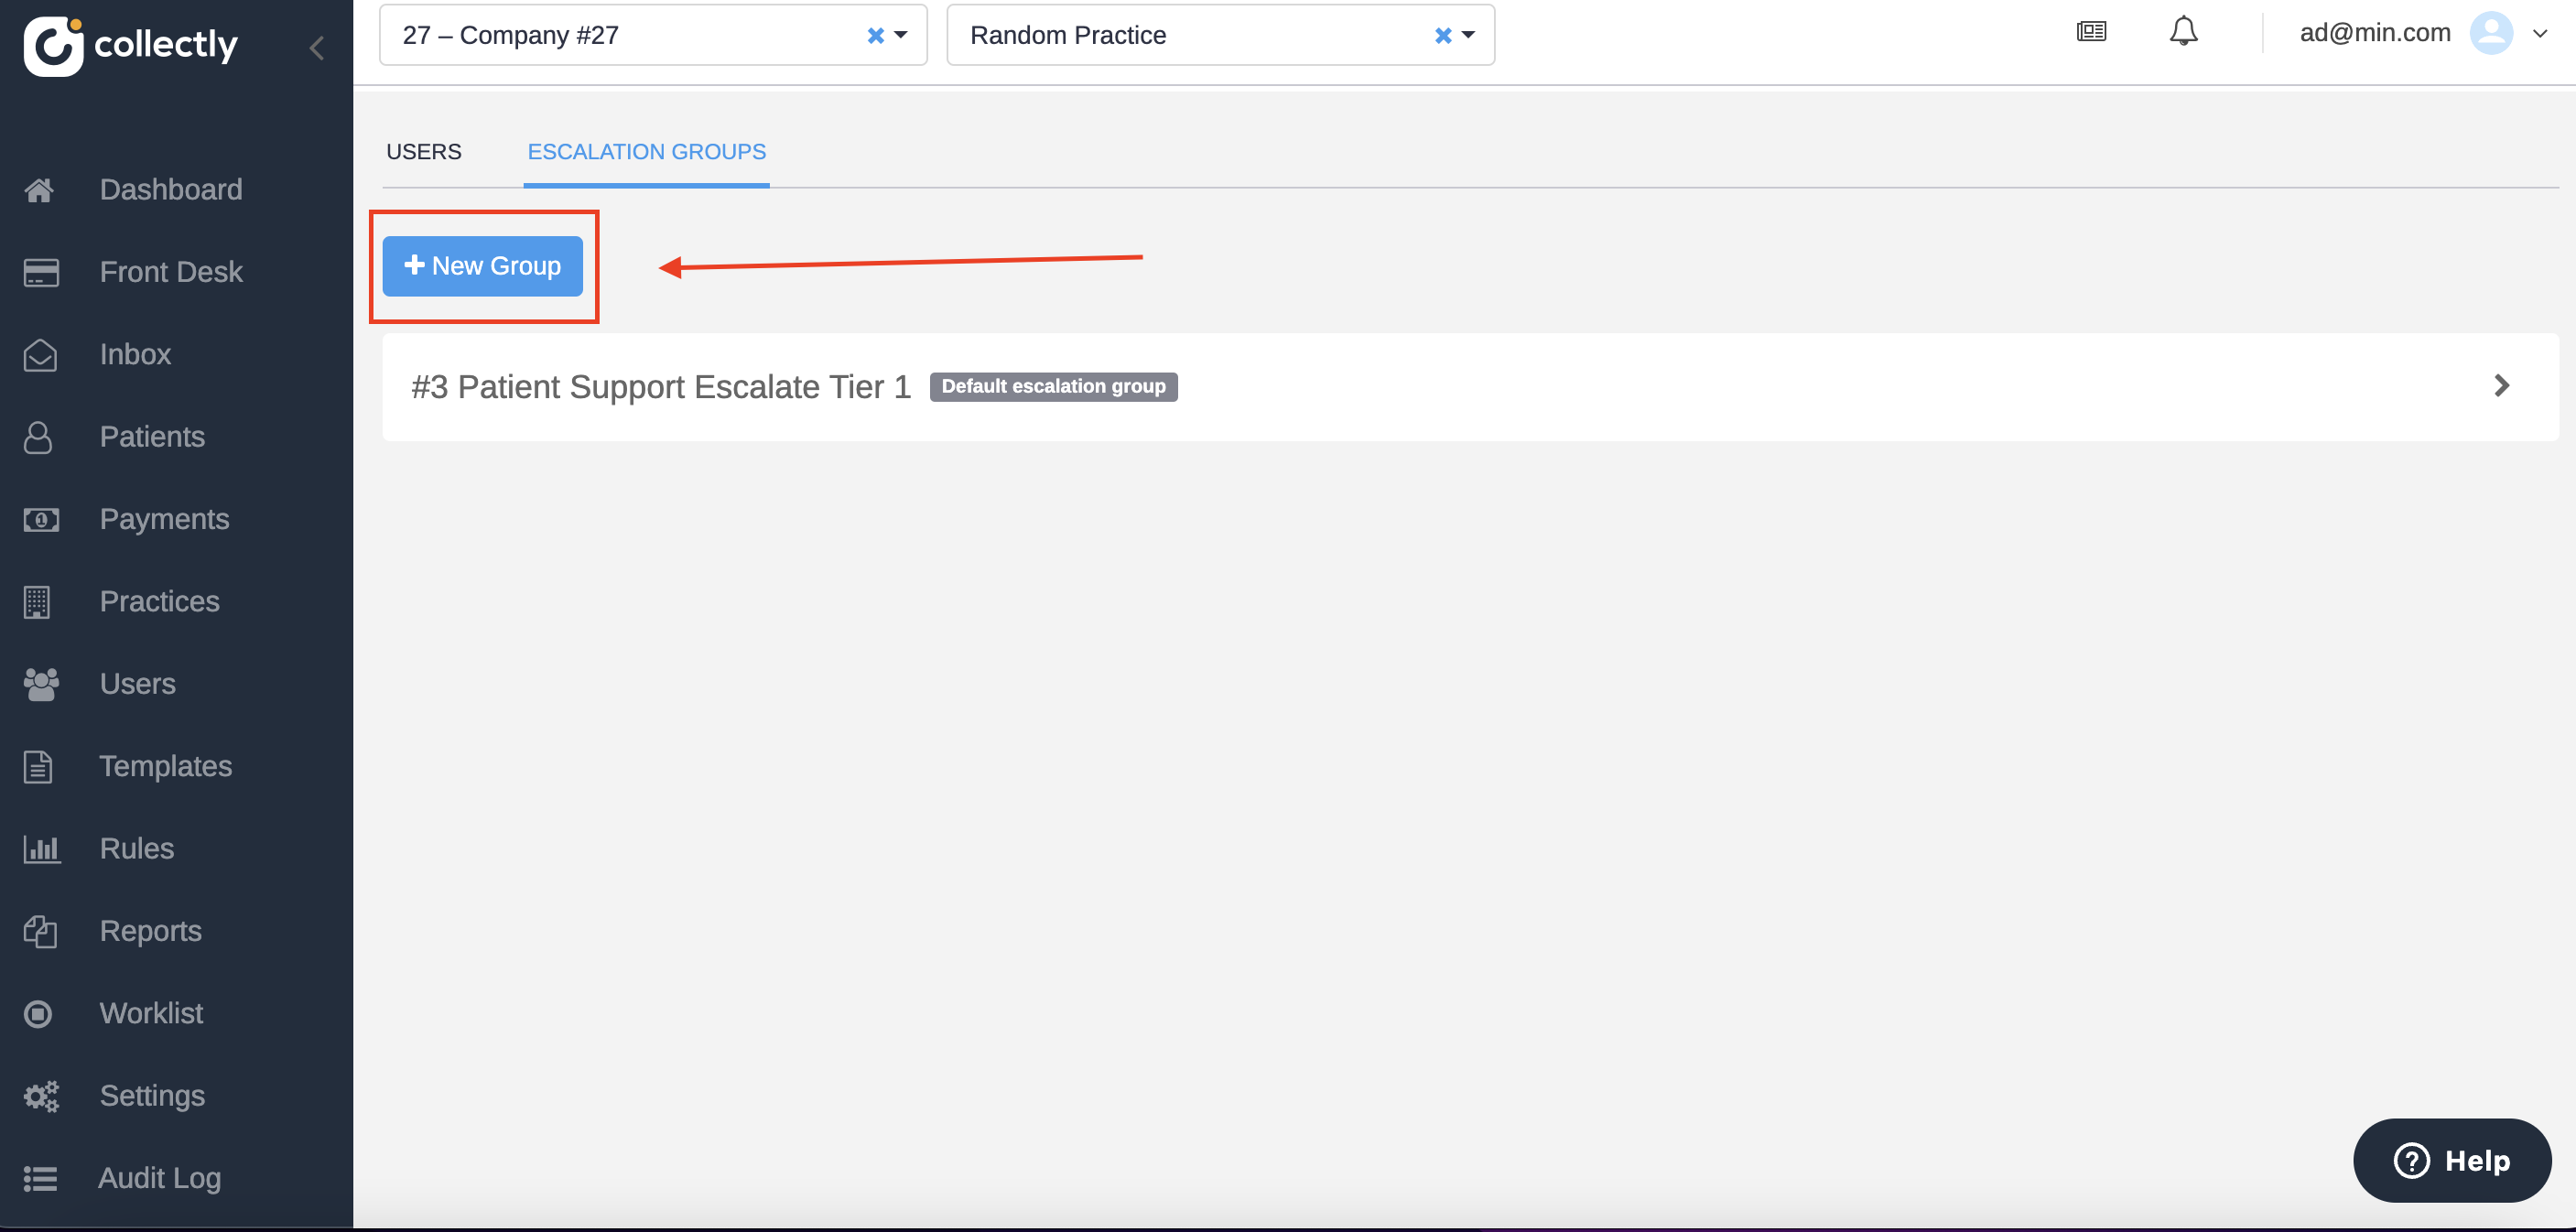Image resolution: width=2576 pixels, height=1232 pixels.
Task: Go to Audit Log in sidebar
Action: [159, 1178]
